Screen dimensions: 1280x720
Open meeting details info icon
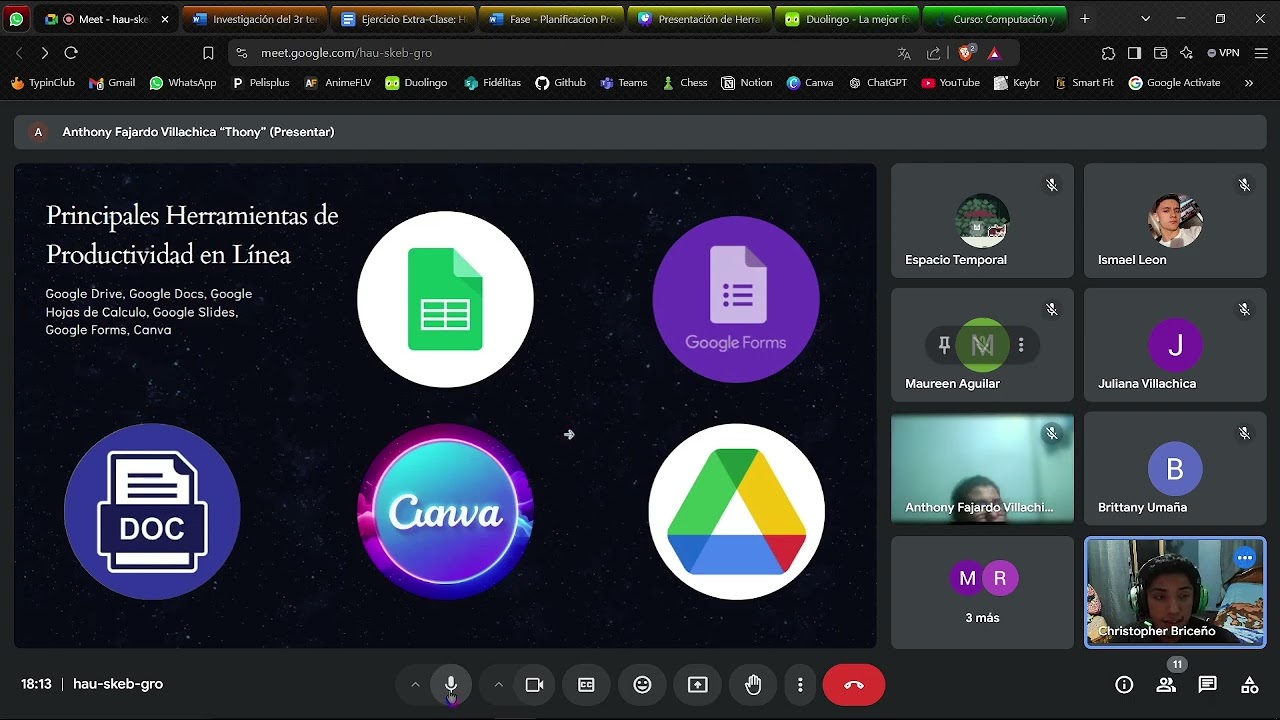[x=1124, y=685]
